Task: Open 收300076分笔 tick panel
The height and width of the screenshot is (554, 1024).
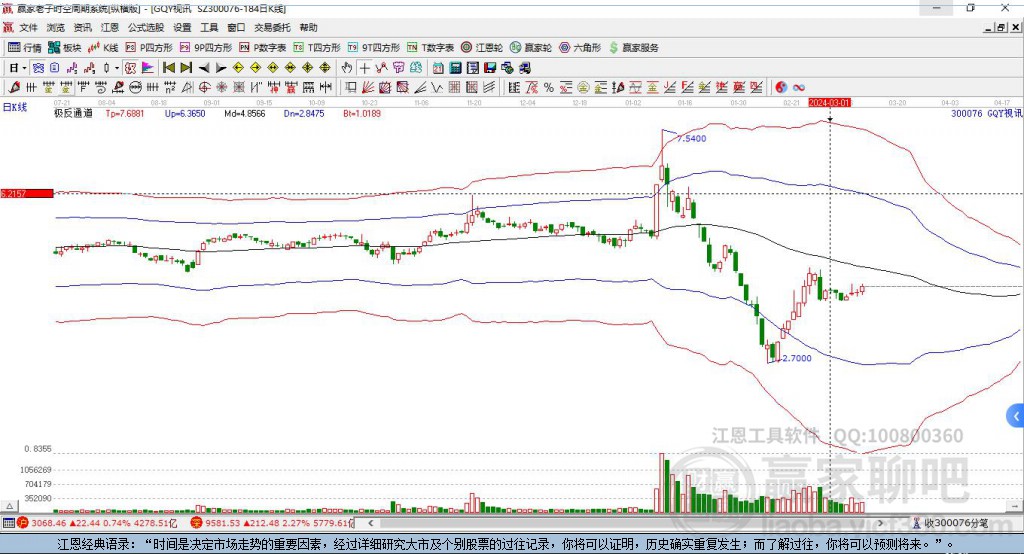Action: coord(951,523)
